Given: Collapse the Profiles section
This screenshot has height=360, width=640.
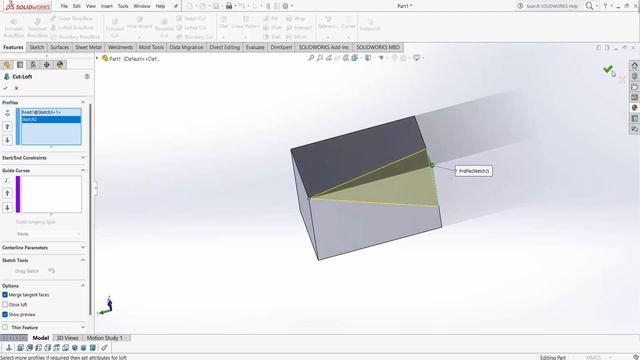Looking at the screenshot, I should [83, 102].
